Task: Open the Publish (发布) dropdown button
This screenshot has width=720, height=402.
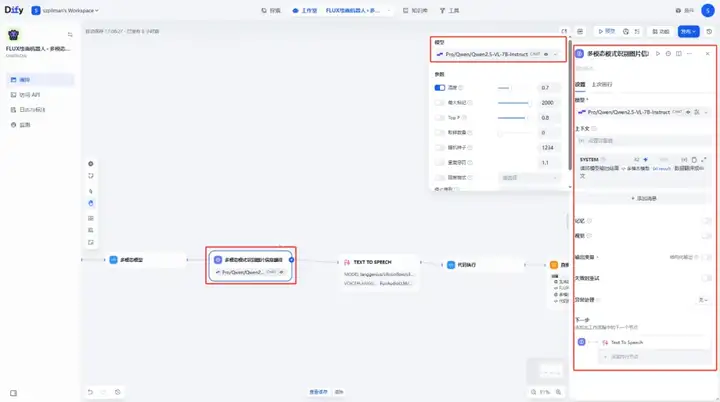Action: (688, 31)
